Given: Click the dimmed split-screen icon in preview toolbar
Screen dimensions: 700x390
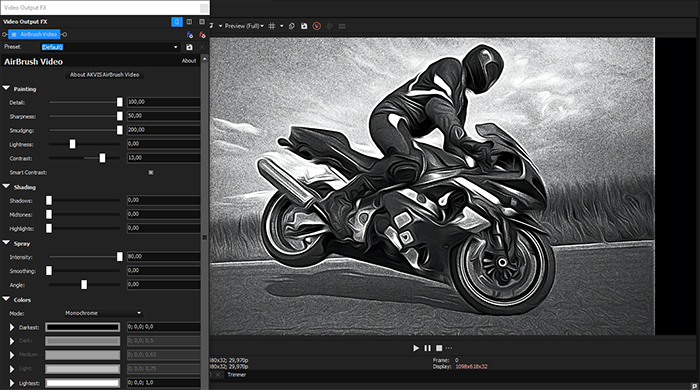Looking at the screenshot, I should (329, 26).
